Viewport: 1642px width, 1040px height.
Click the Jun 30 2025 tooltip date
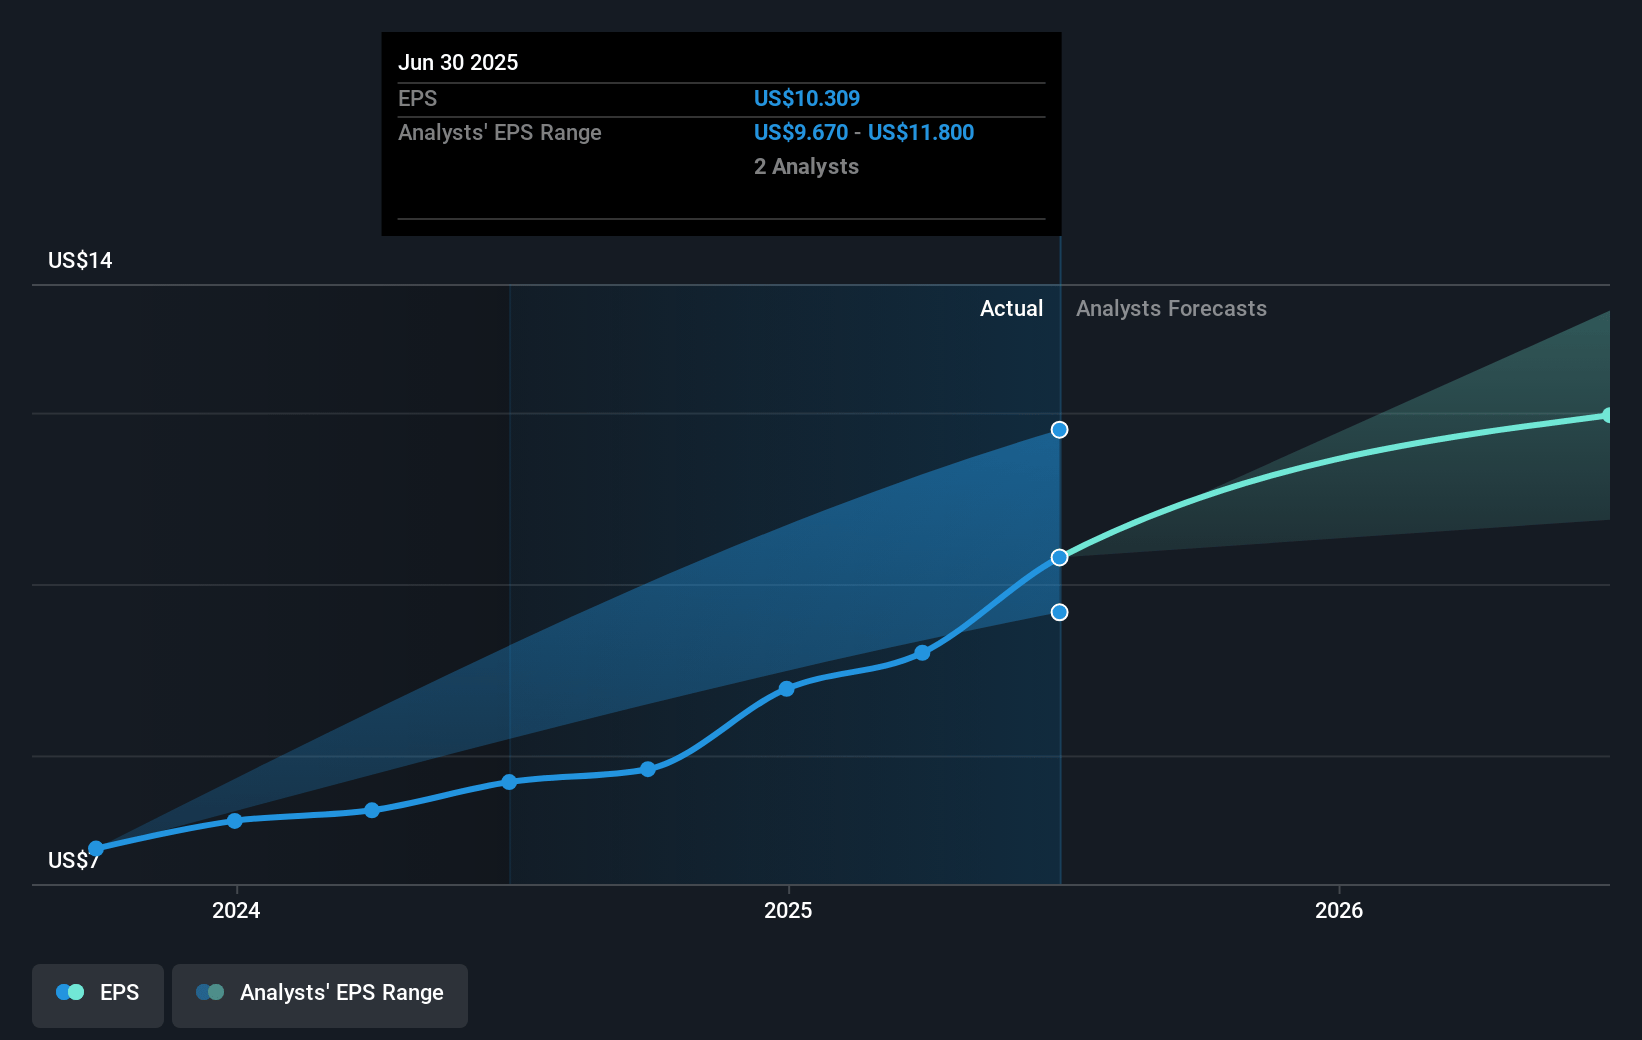[458, 62]
